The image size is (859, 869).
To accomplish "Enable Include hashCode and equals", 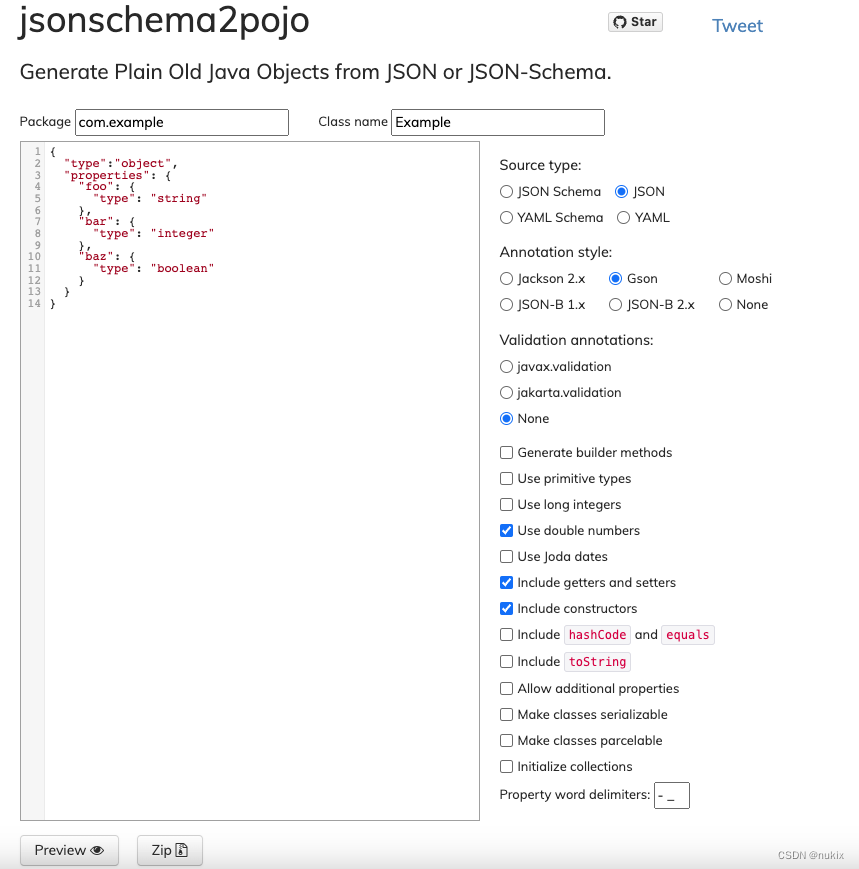I will click(x=506, y=635).
